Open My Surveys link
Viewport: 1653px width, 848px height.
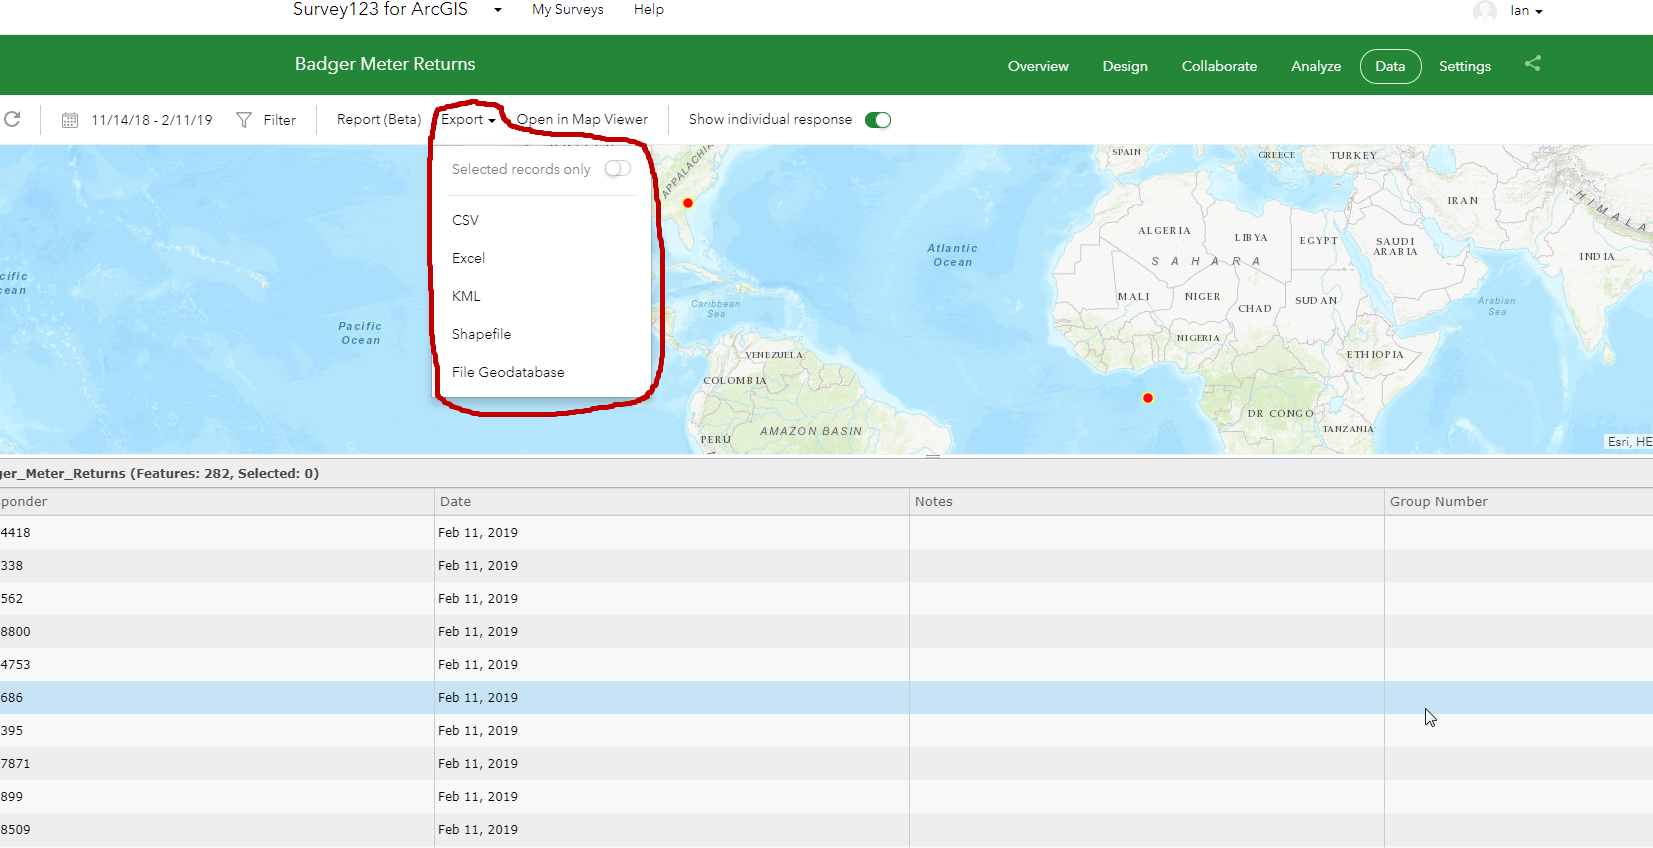point(568,9)
